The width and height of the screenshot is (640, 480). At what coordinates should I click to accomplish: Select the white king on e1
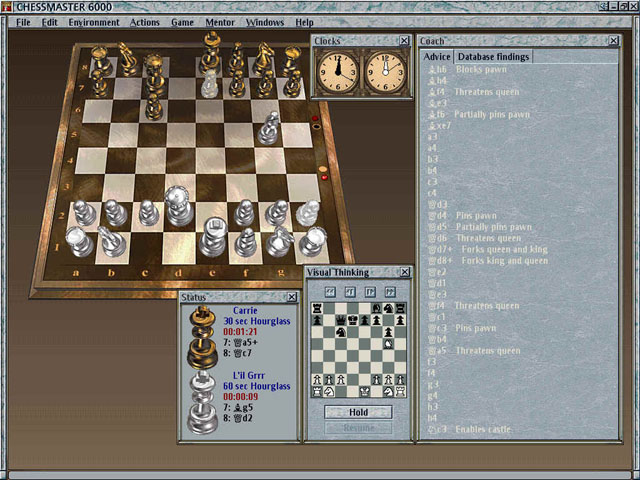tap(213, 237)
